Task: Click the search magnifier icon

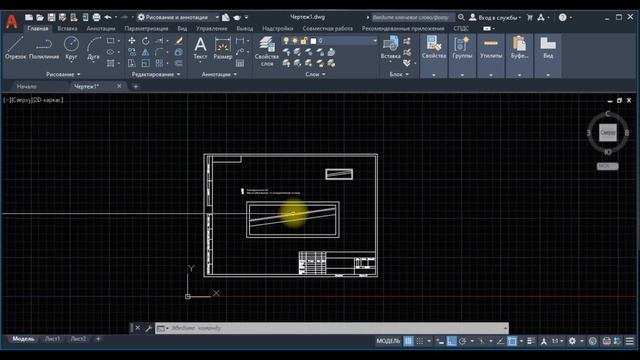Action: pos(461,17)
